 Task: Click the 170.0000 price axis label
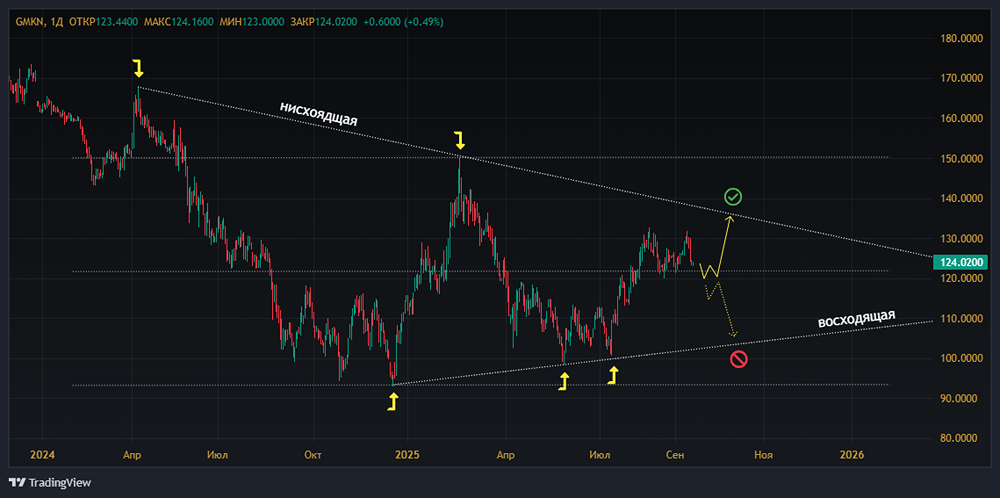(x=962, y=78)
